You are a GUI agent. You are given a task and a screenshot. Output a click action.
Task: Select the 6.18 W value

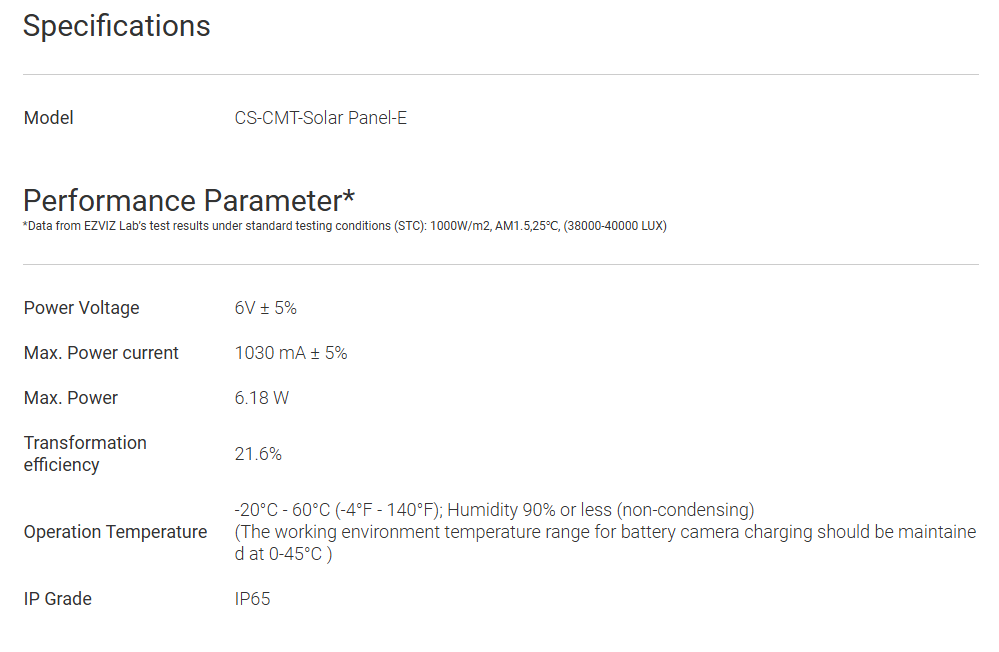(261, 398)
